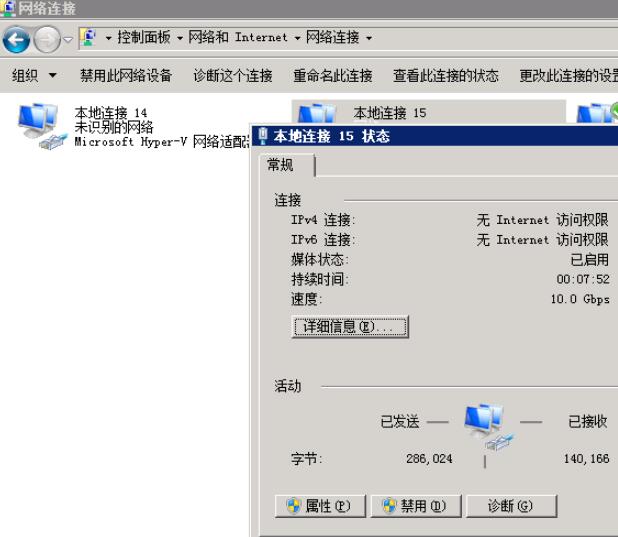Click the 网络连接 window title icon
The image size is (618, 537).
click(x=8, y=8)
